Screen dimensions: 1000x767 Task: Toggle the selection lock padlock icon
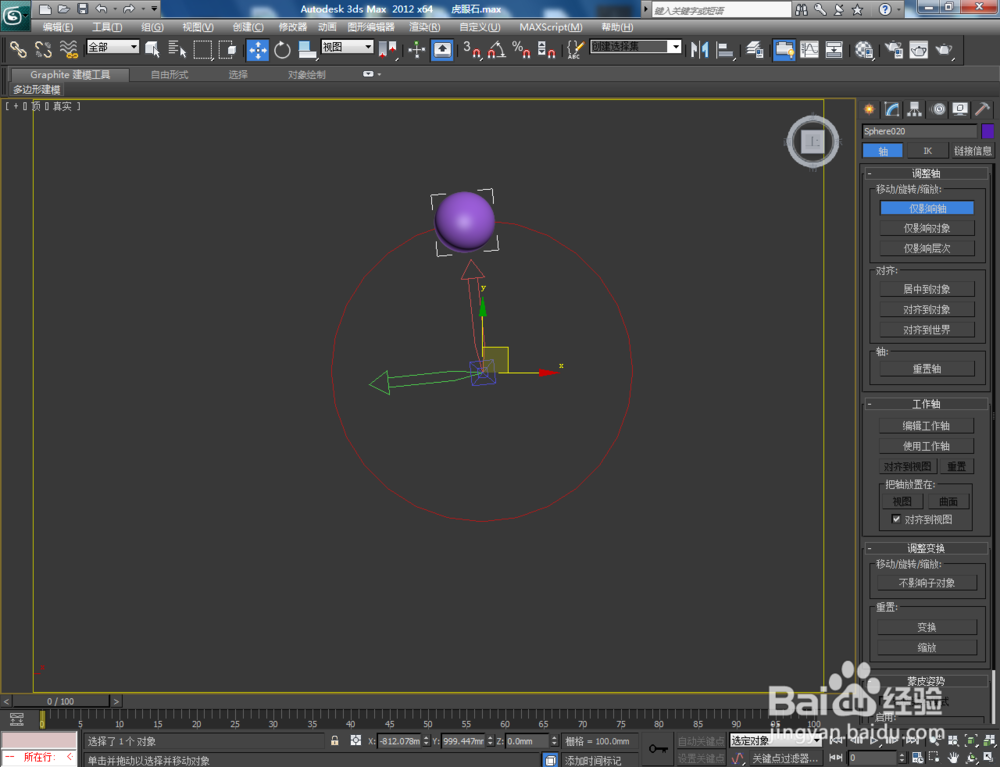(x=334, y=740)
